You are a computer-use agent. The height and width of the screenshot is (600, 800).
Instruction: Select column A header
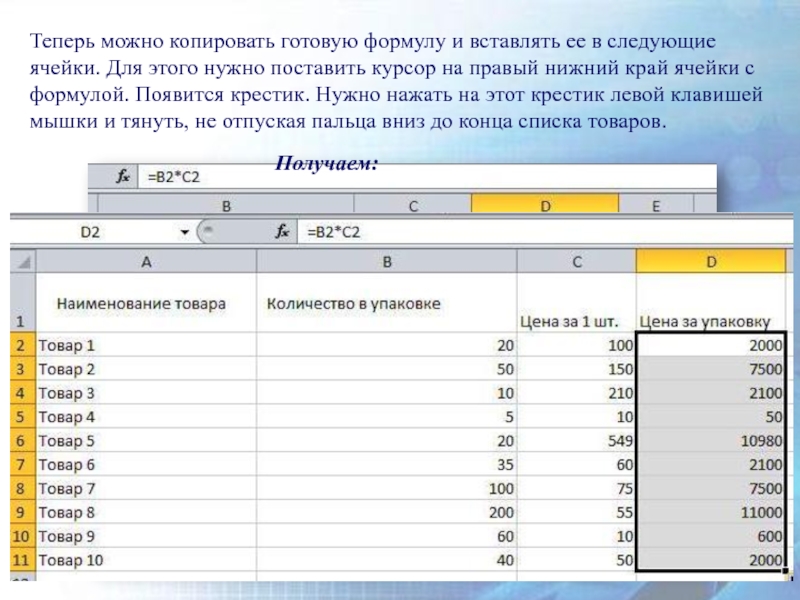pos(146,262)
